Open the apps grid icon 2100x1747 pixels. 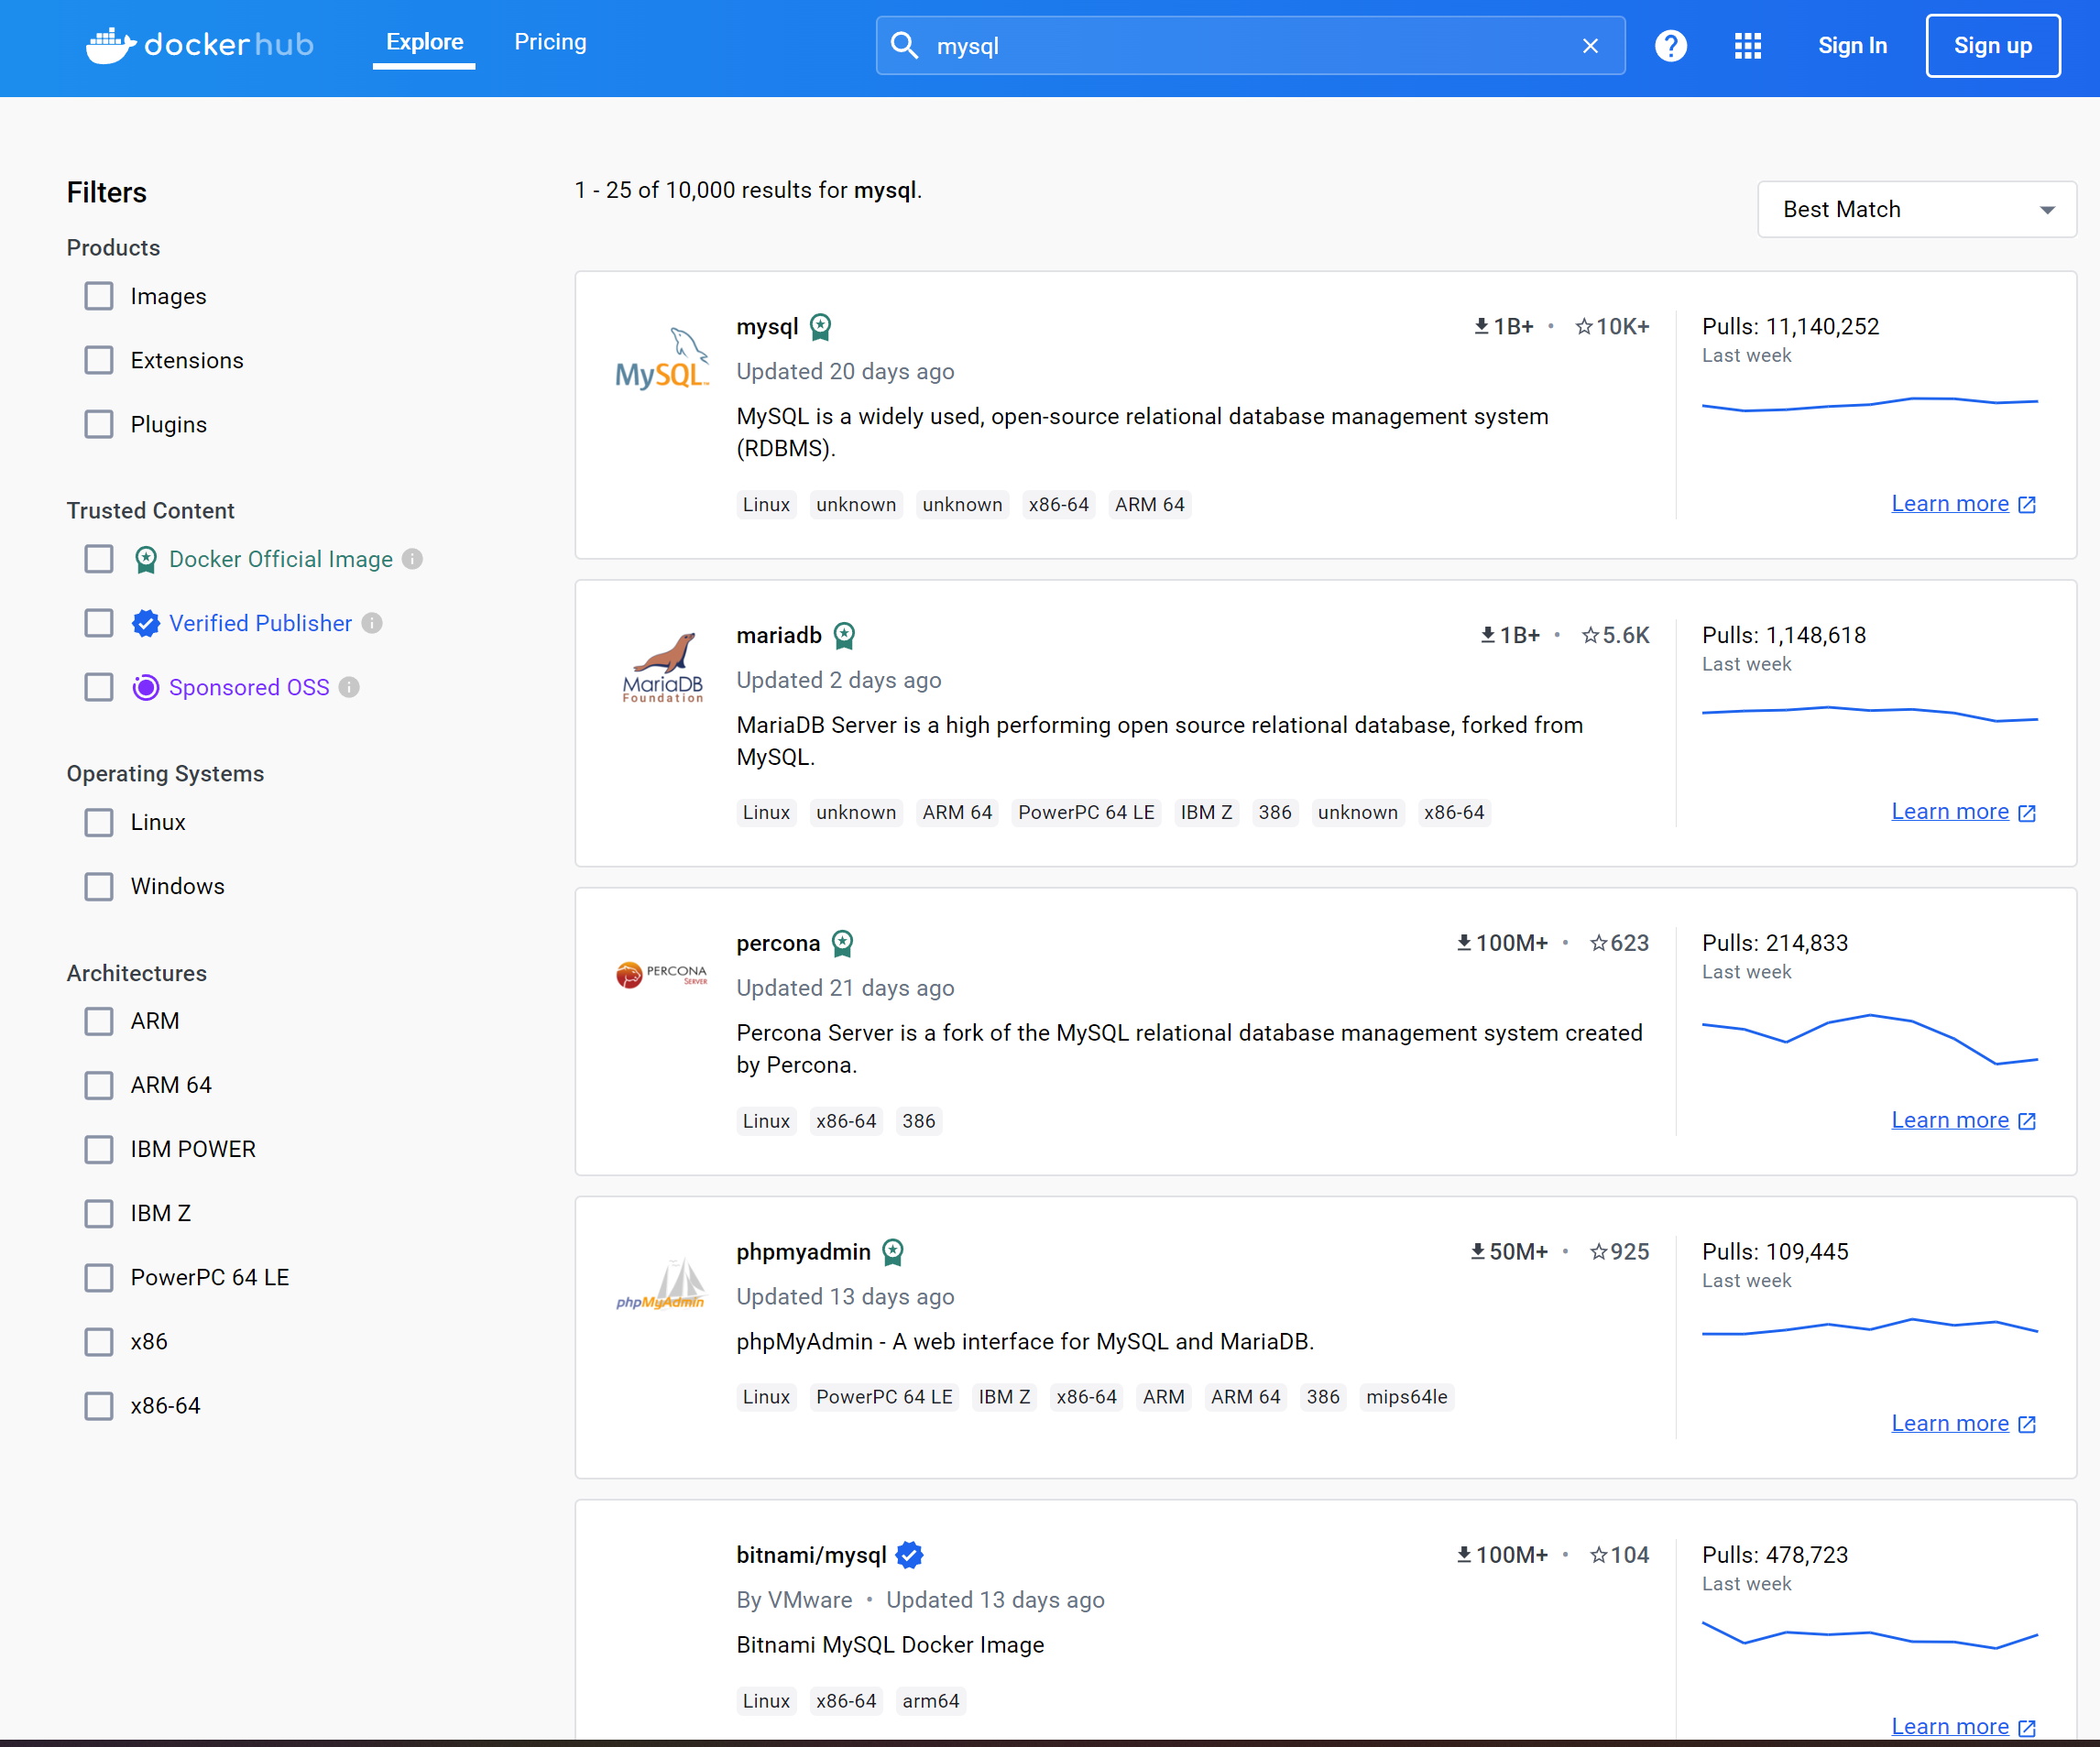pos(1747,46)
